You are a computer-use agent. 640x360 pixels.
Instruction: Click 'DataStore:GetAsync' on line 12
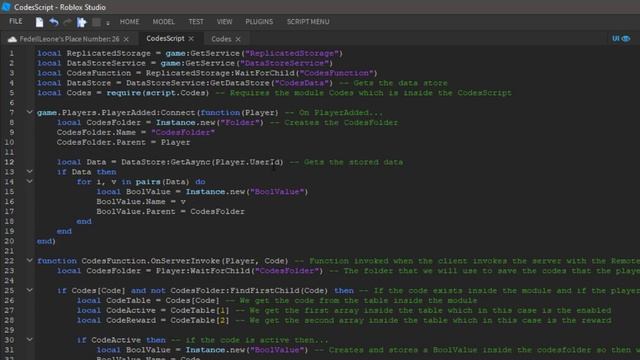pyautogui.click(x=166, y=162)
